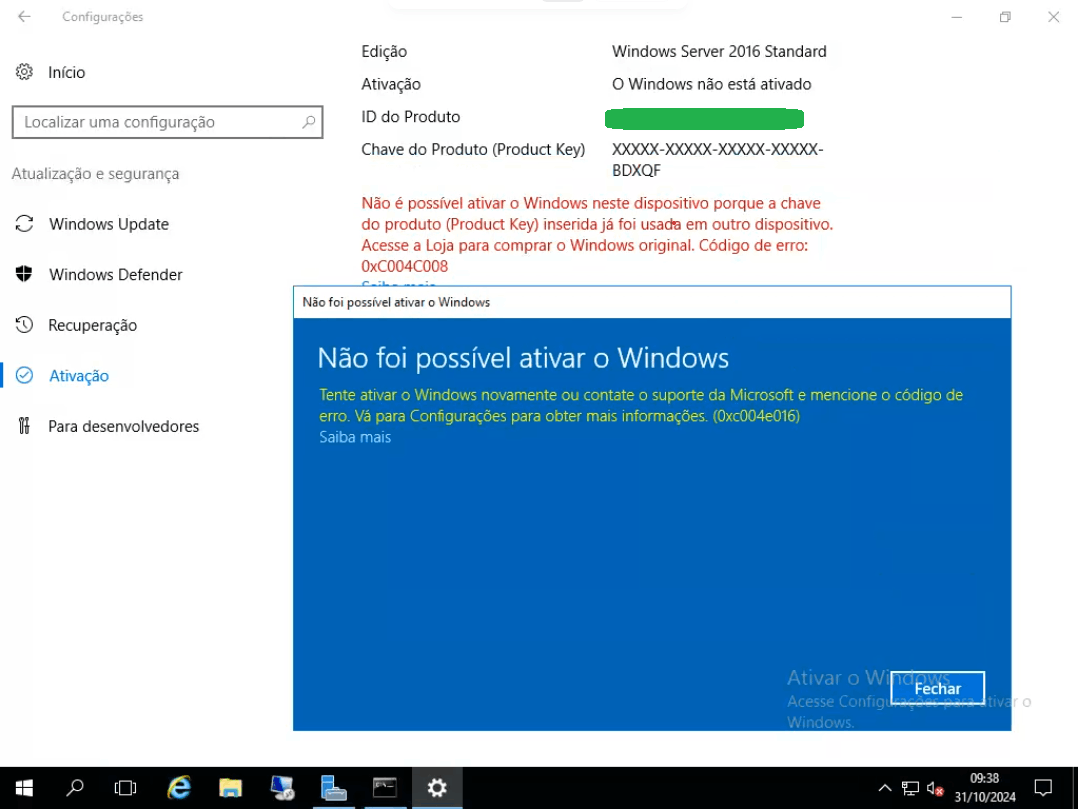Open File Explorer from taskbar

tap(230, 788)
